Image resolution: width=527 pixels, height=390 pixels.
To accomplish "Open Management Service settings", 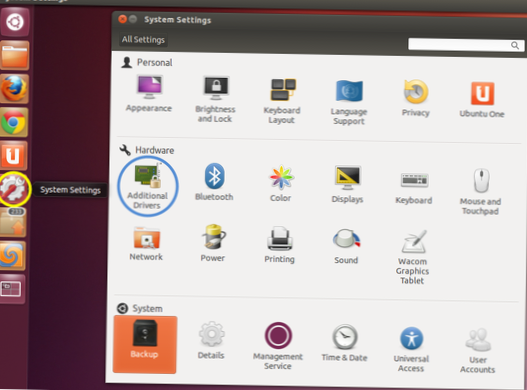I will point(278,346).
